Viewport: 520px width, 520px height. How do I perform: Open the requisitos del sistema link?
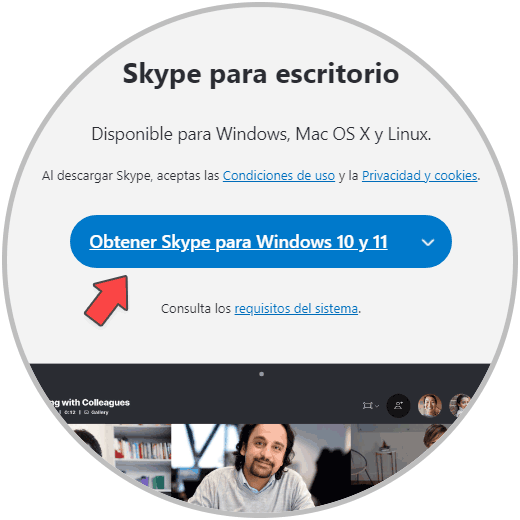coord(296,309)
